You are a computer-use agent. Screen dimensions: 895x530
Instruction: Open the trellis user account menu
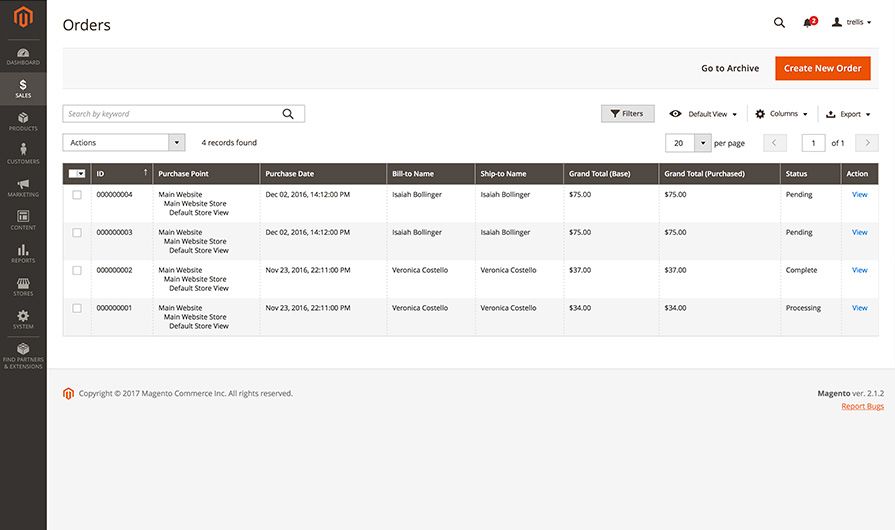coord(852,22)
